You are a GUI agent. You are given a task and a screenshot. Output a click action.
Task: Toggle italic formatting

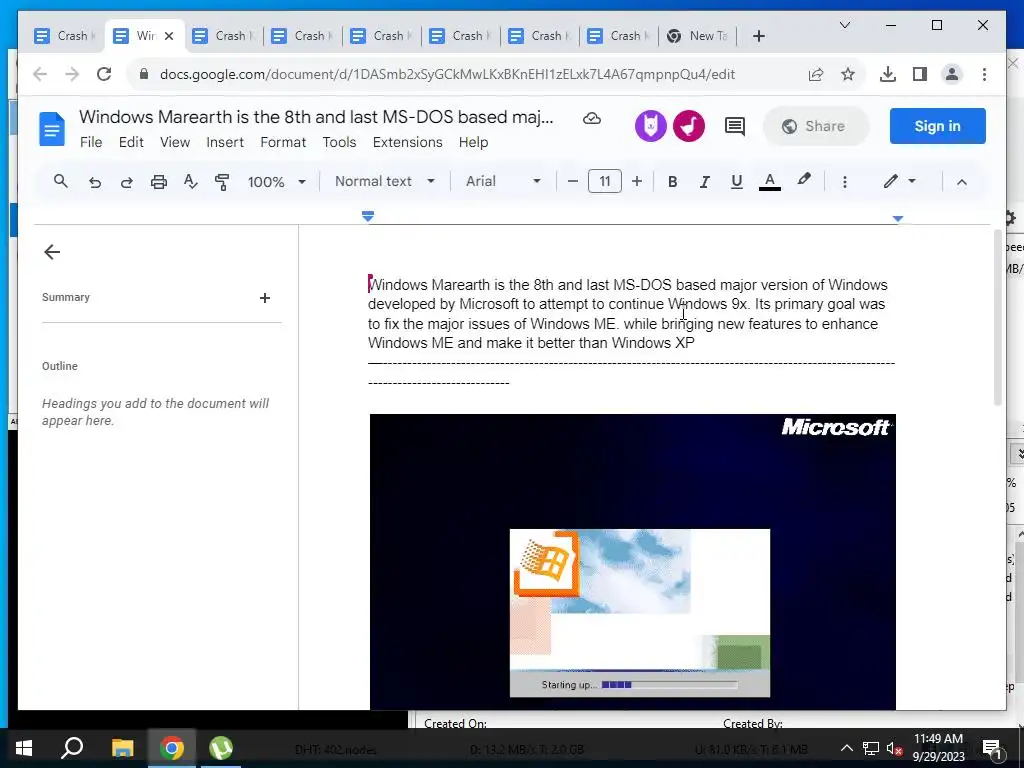pos(704,182)
